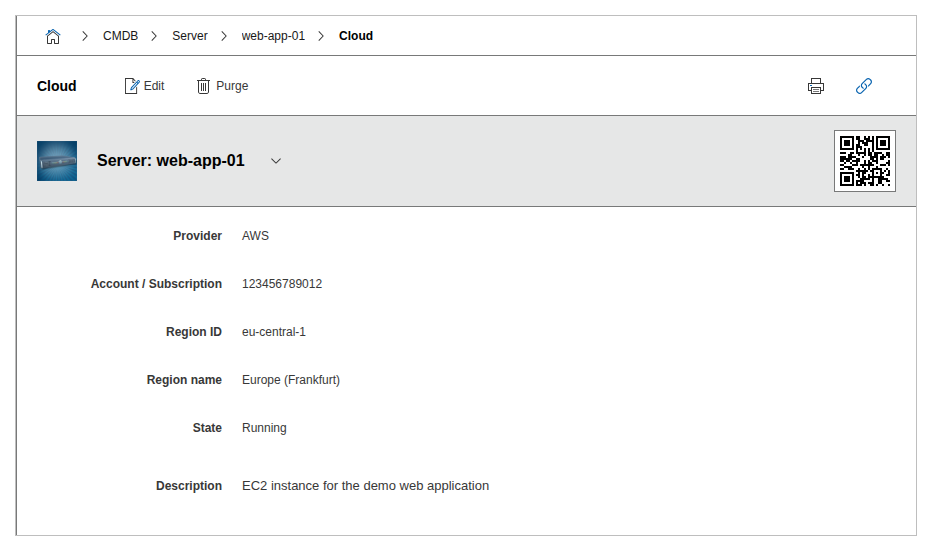The image size is (932, 551).
Task: Select the eu-central-1 region value
Action: tap(273, 332)
